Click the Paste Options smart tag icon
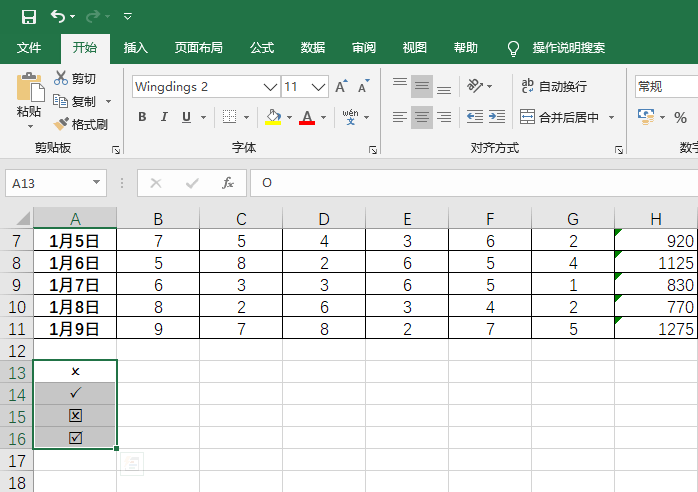The height and width of the screenshot is (492, 698). coord(132,464)
